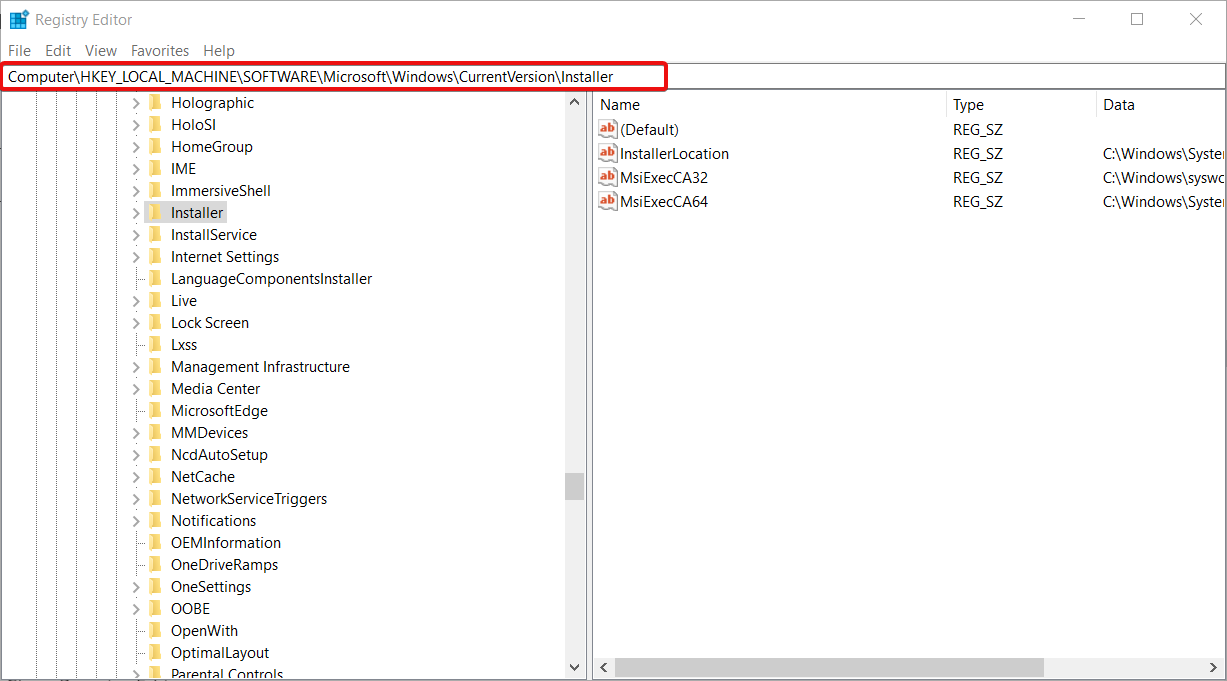
Task: Click the Media Center folder icon
Action: pos(154,388)
